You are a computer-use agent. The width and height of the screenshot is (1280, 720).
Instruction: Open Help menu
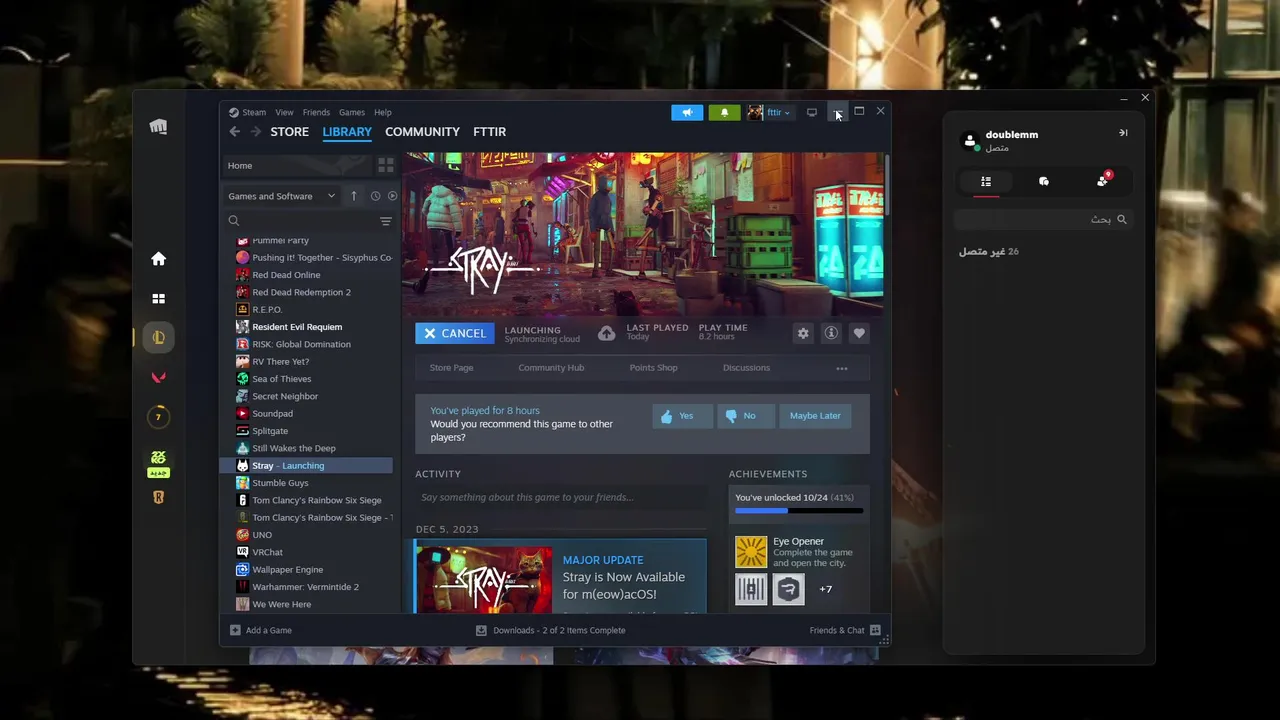coord(383,112)
